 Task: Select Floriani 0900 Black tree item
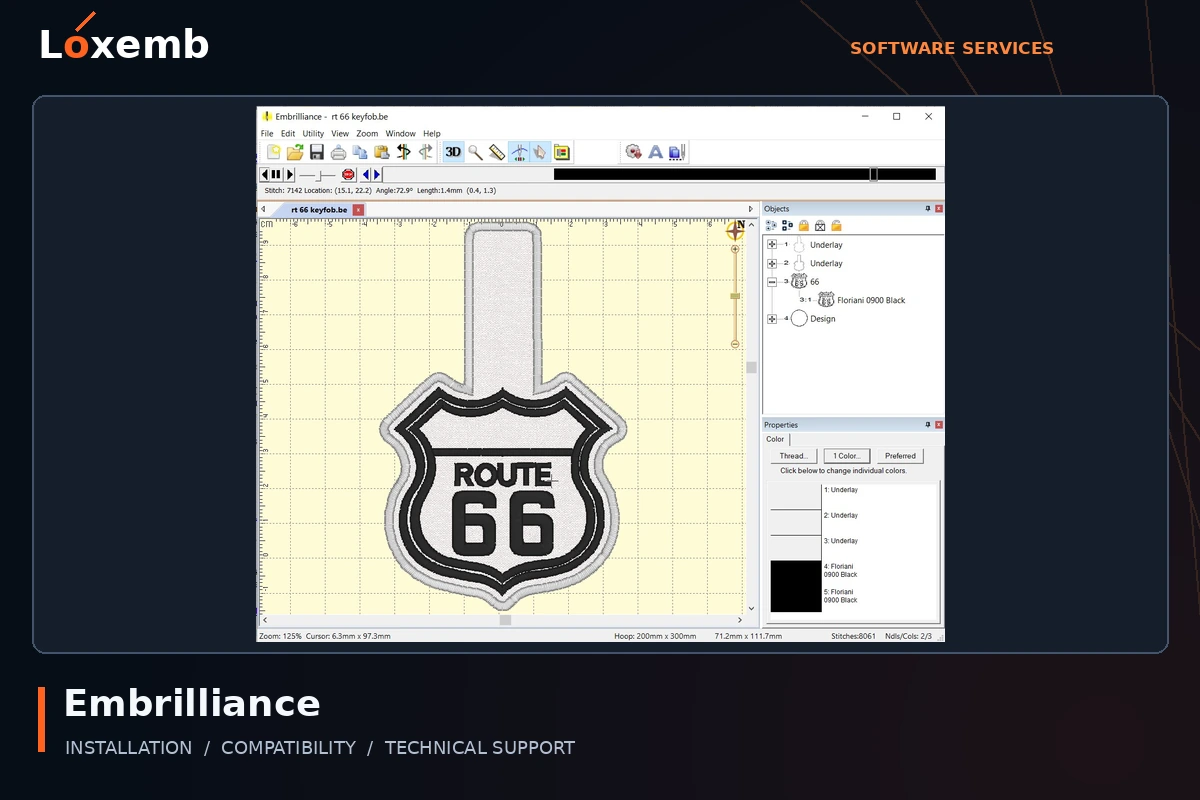pyautogui.click(x=871, y=300)
